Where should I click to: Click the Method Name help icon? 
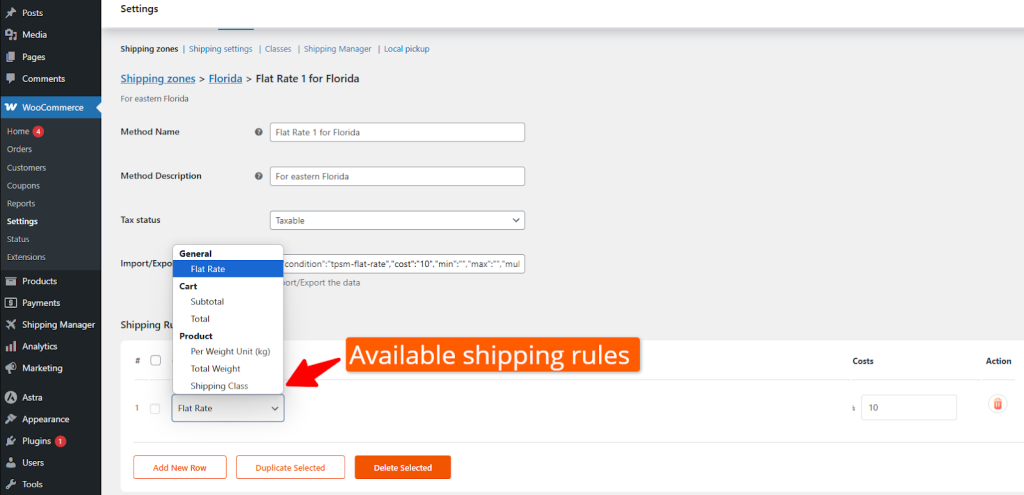(259, 132)
